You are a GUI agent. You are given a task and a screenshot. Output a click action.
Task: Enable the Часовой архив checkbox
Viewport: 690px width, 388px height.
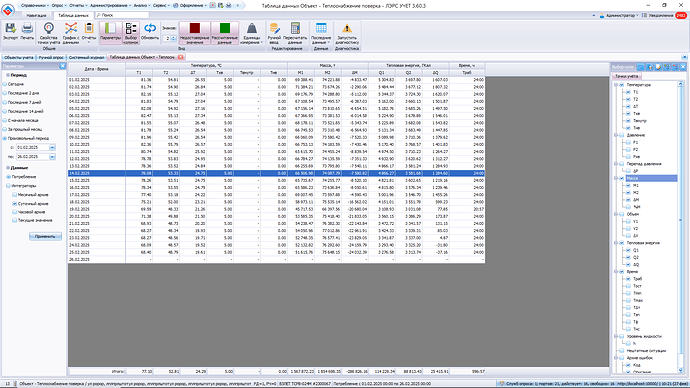click(15, 212)
